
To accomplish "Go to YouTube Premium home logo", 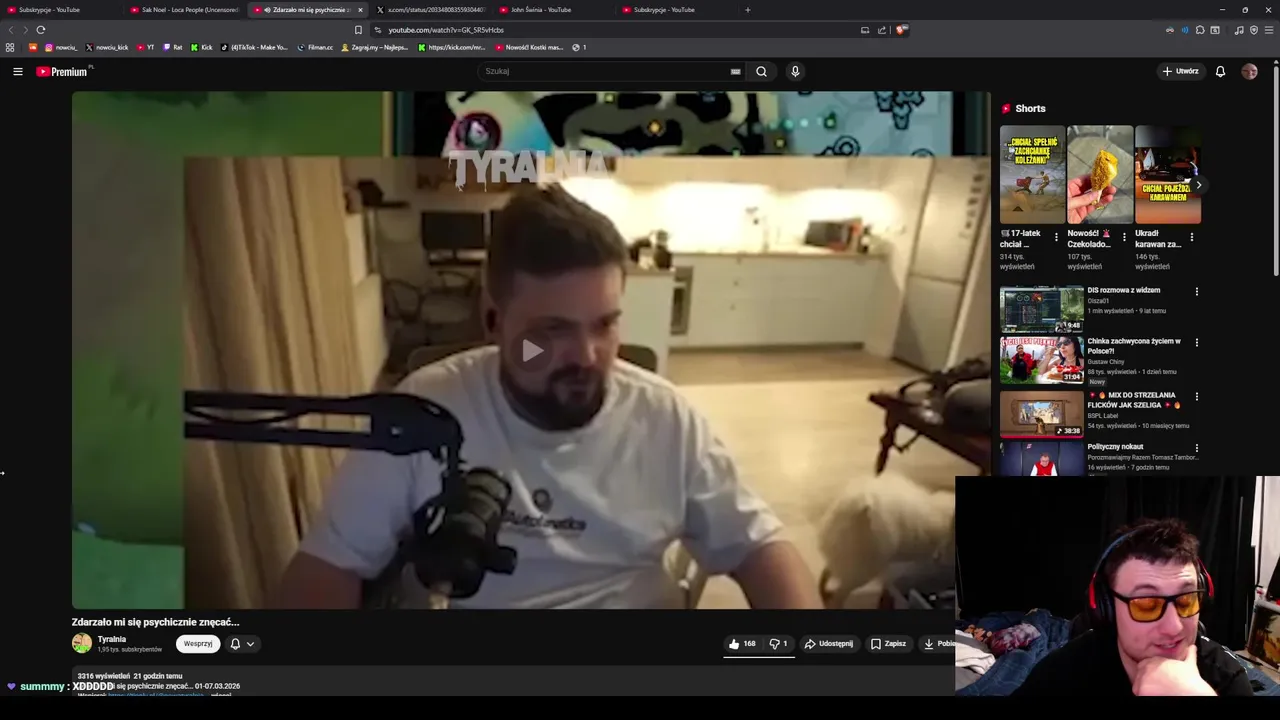I will (62, 72).
